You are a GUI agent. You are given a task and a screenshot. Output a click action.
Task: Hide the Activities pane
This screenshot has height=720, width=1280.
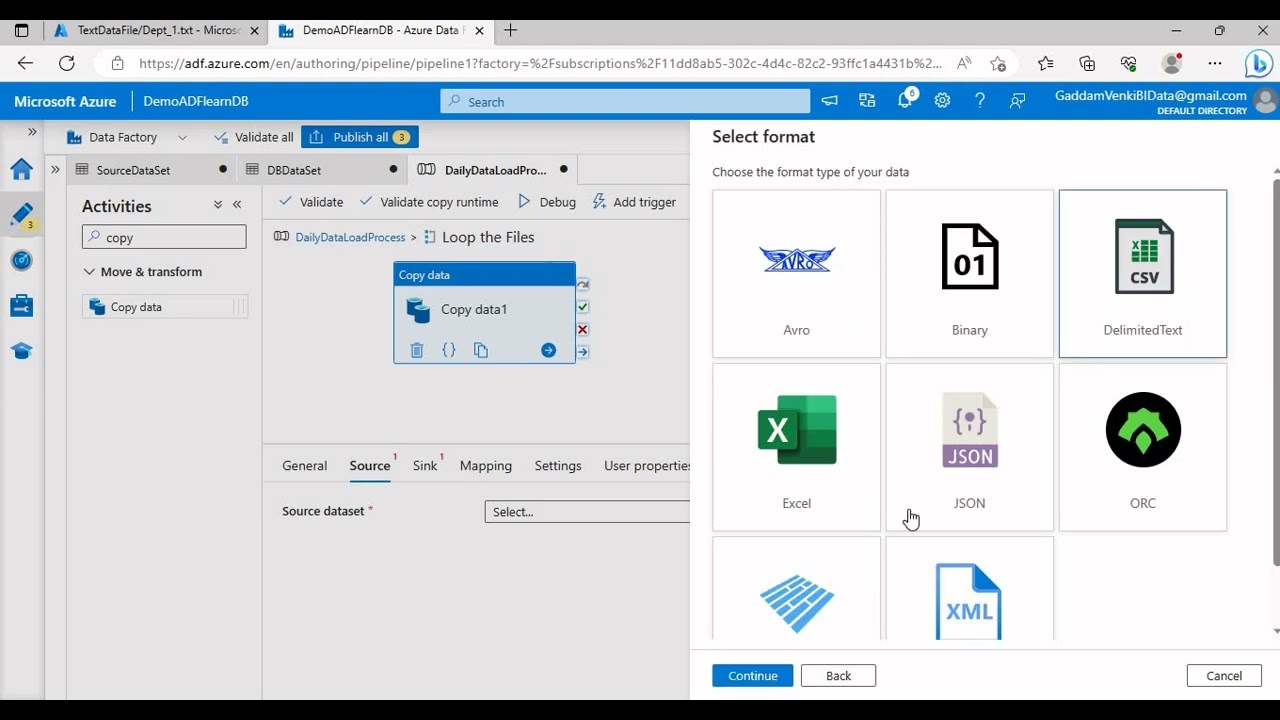237,205
